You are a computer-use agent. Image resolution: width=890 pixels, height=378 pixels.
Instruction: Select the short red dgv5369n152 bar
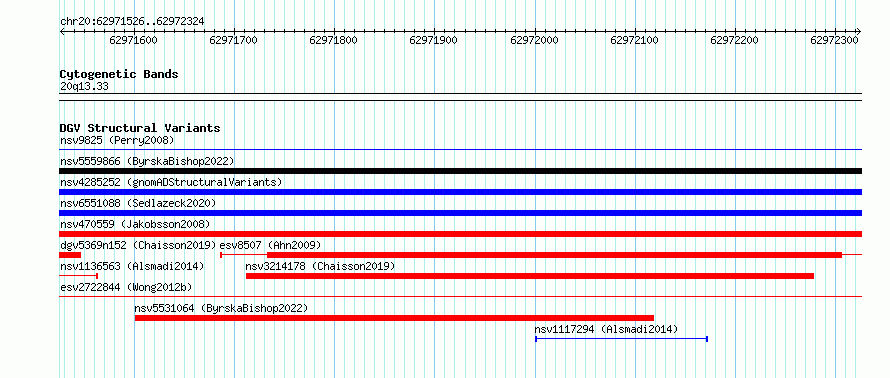click(70, 255)
